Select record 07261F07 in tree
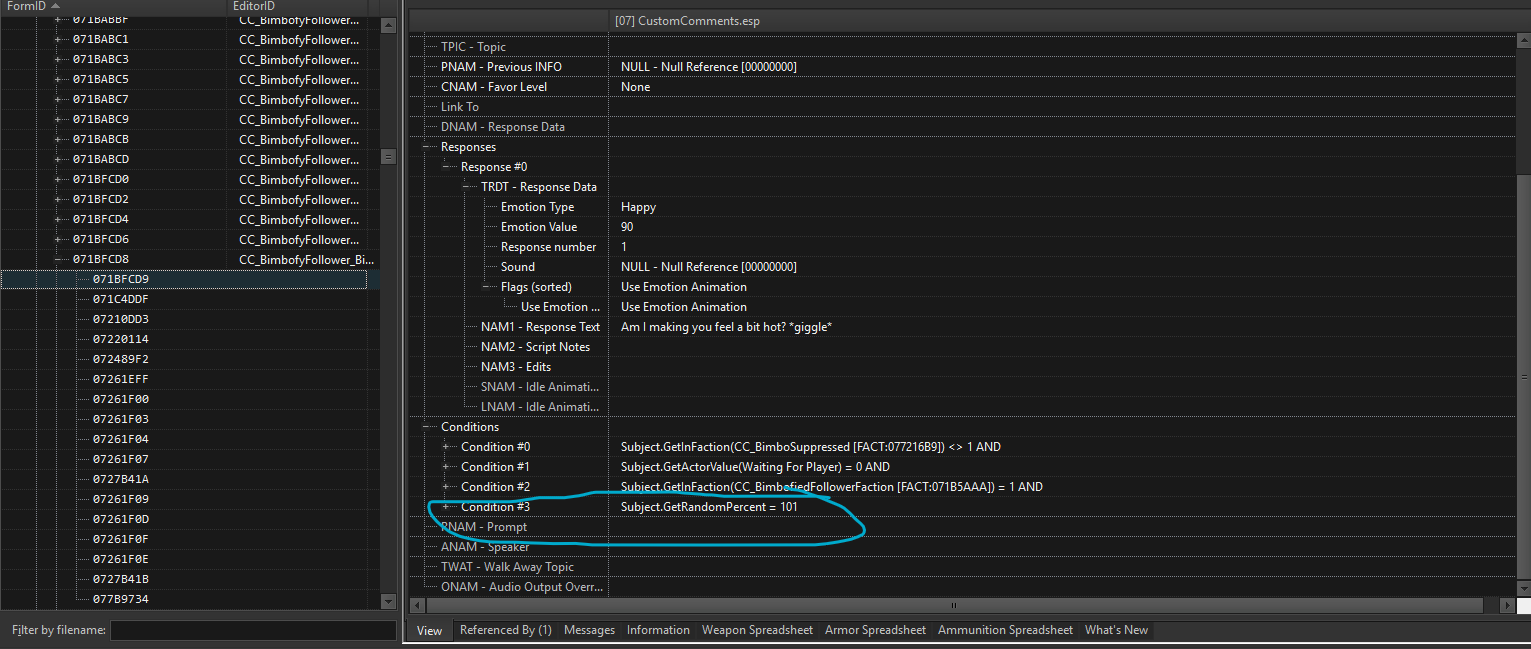Image resolution: width=1531 pixels, height=649 pixels. pos(121,459)
